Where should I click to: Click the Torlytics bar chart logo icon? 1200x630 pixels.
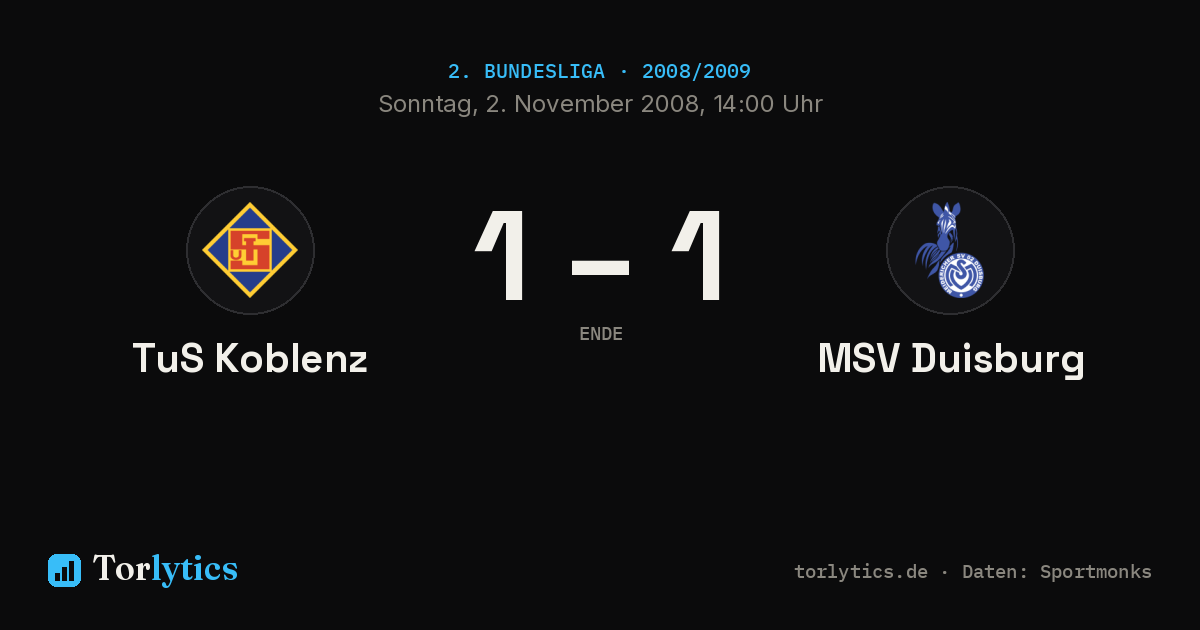64,570
